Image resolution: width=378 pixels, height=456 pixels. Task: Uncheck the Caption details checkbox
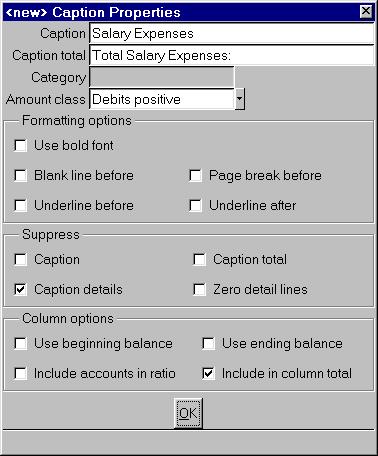tap(20, 289)
